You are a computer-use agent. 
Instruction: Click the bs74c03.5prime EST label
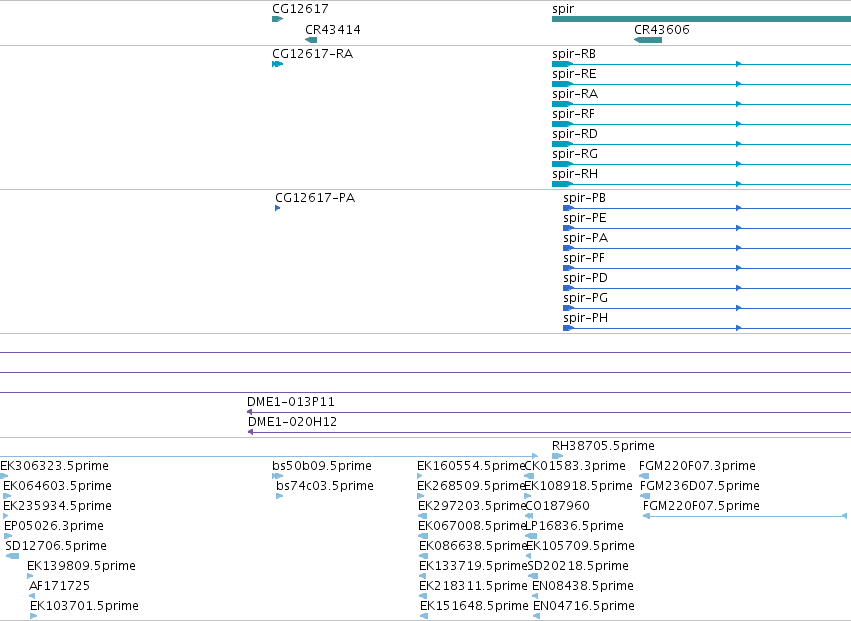point(325,486)
